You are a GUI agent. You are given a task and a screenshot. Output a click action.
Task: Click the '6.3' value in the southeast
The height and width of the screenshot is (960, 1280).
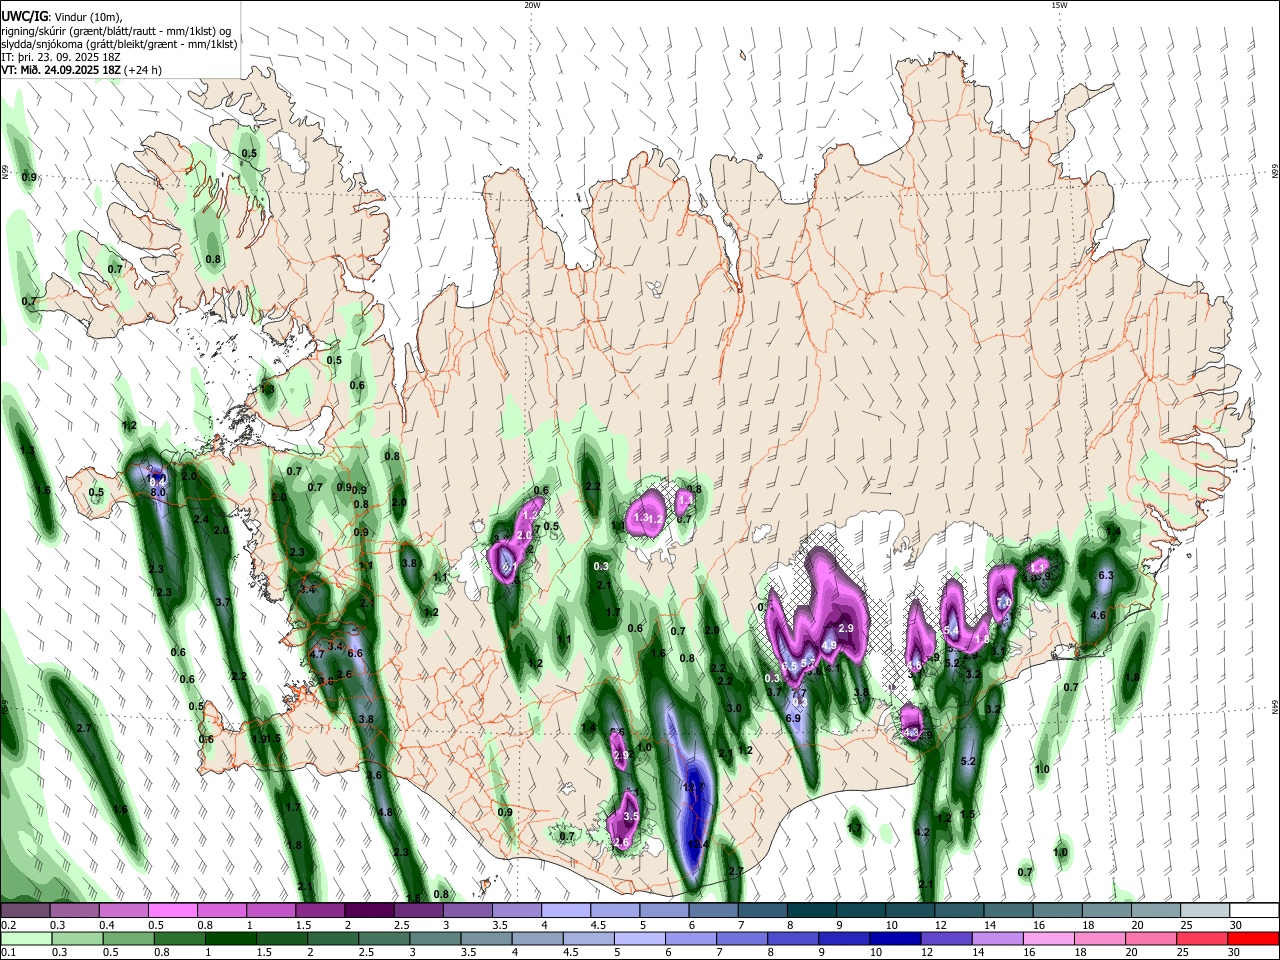tap(1106, 576)
